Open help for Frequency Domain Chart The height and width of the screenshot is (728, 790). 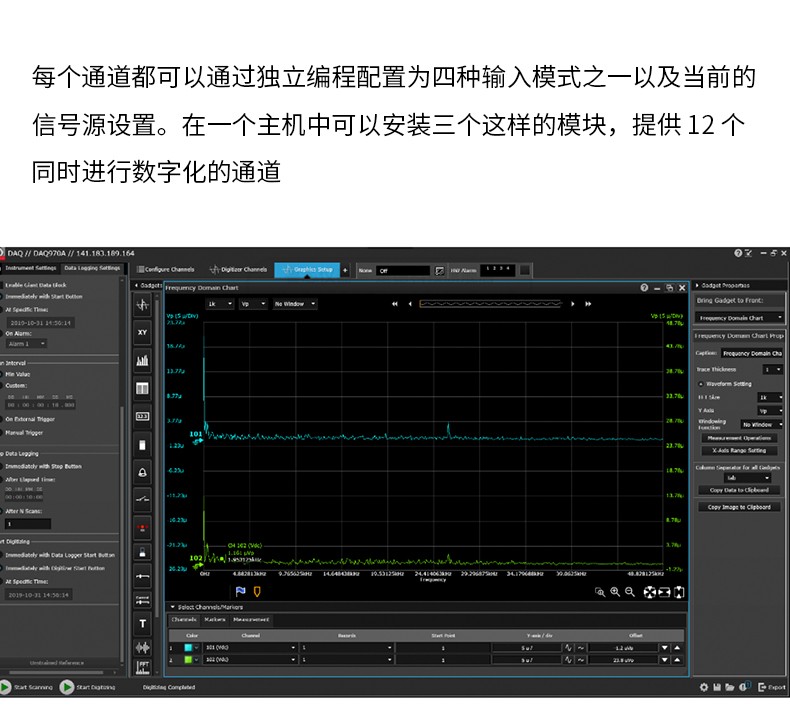click(x=644, y=287)
